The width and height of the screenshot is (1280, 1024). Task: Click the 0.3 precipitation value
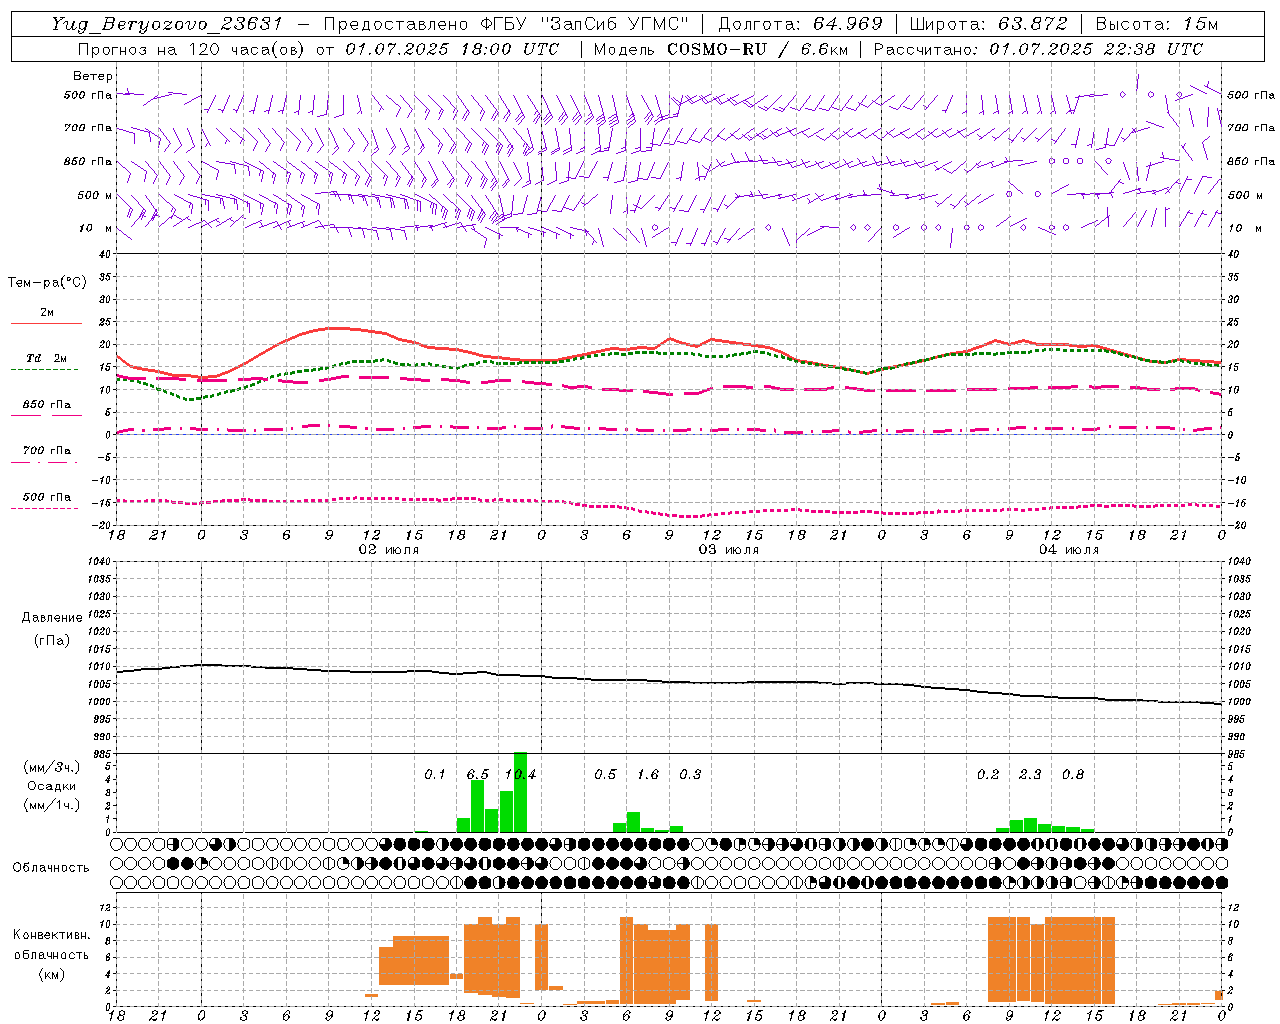[690, 775]
